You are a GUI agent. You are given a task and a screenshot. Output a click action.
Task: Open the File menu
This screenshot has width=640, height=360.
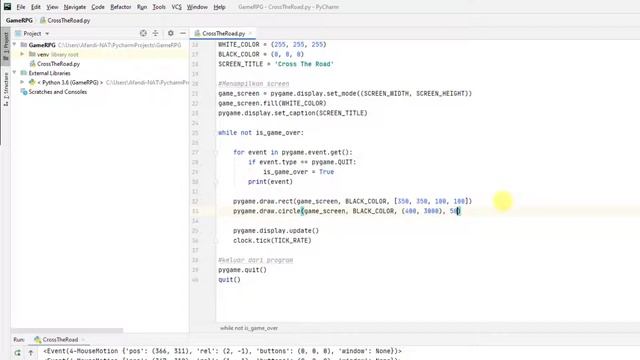20,7
